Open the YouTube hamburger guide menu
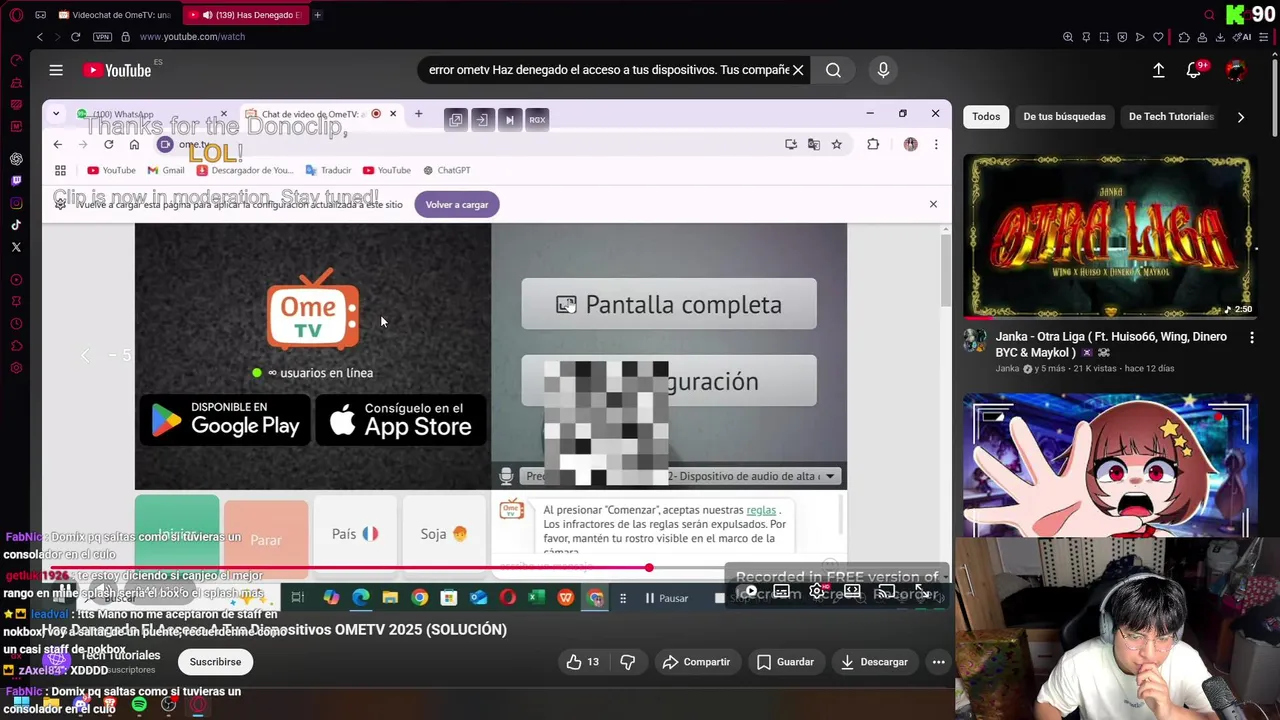The image size is (1280, 720). (56, 70)
